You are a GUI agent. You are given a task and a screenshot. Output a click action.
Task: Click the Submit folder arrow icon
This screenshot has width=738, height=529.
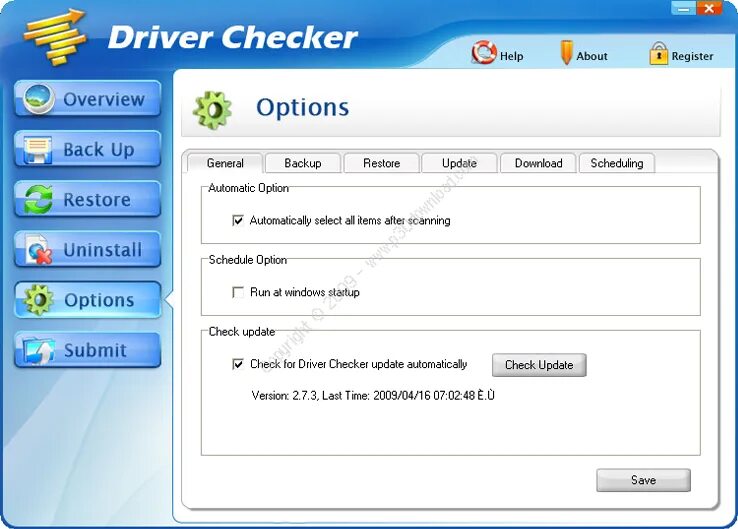[x=39, y=350]
